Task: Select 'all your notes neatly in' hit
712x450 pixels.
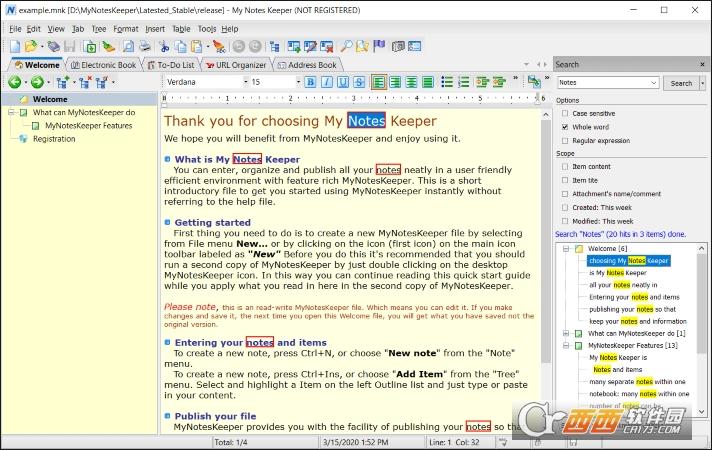Action: [x=623, y=285]
